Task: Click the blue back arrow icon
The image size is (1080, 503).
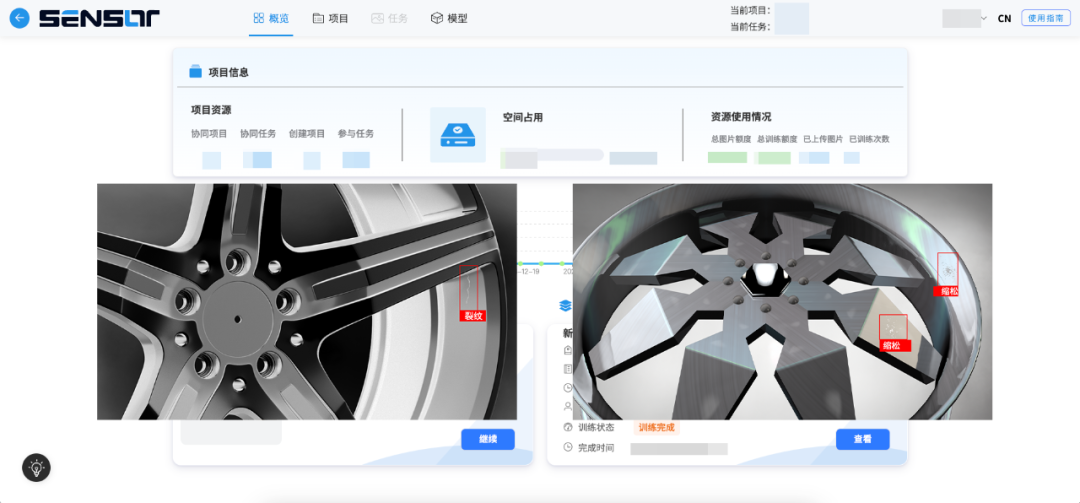Action: (19, 18)
